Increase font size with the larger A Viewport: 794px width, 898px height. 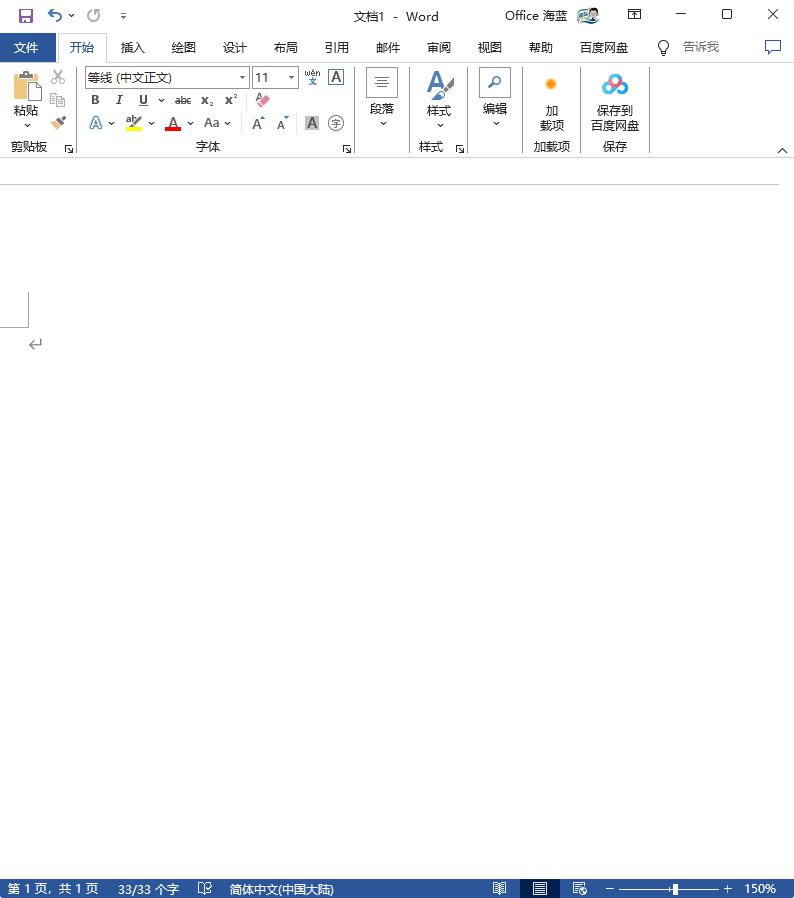coord(258,123)
